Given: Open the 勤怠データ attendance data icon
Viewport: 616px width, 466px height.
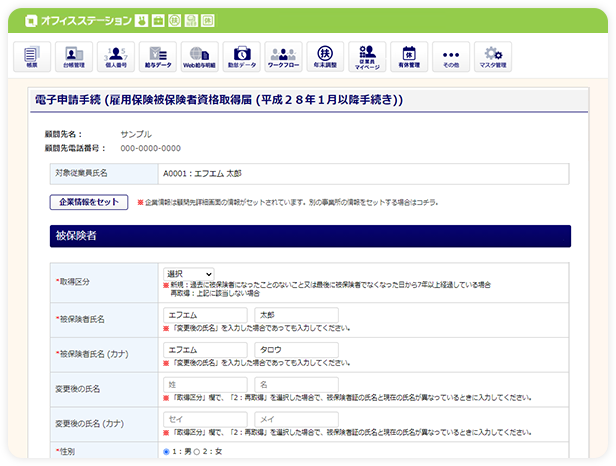Looking at the screenshot, I should point(242,57).
